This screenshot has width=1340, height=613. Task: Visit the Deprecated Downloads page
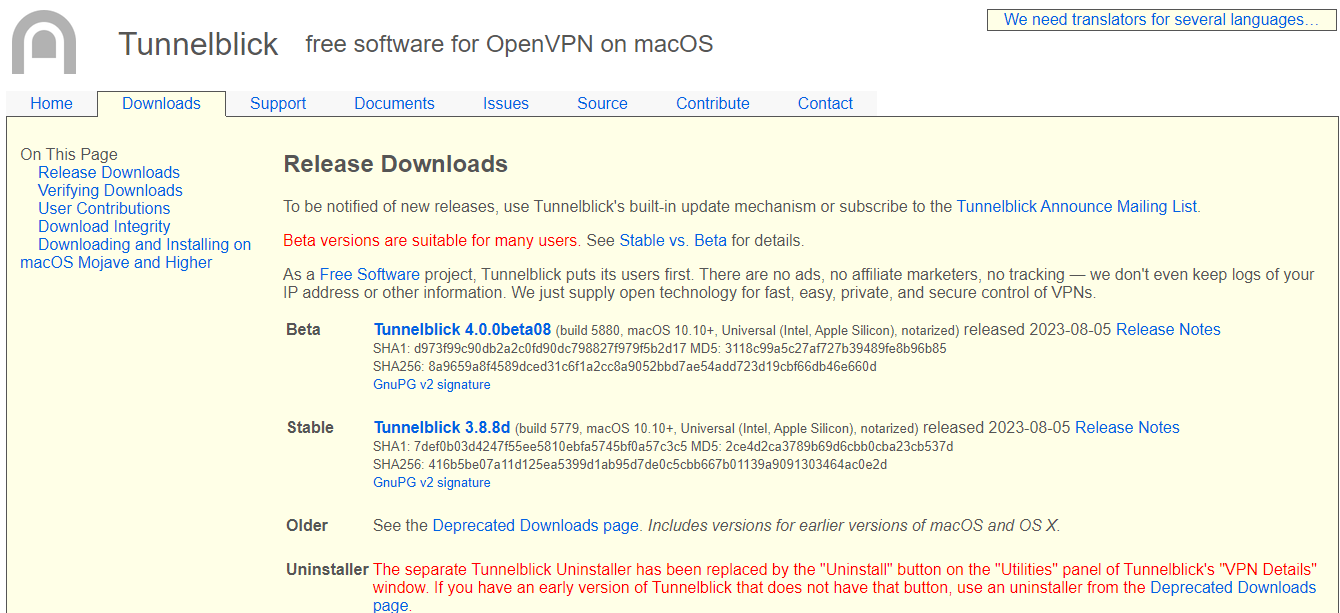534,525
